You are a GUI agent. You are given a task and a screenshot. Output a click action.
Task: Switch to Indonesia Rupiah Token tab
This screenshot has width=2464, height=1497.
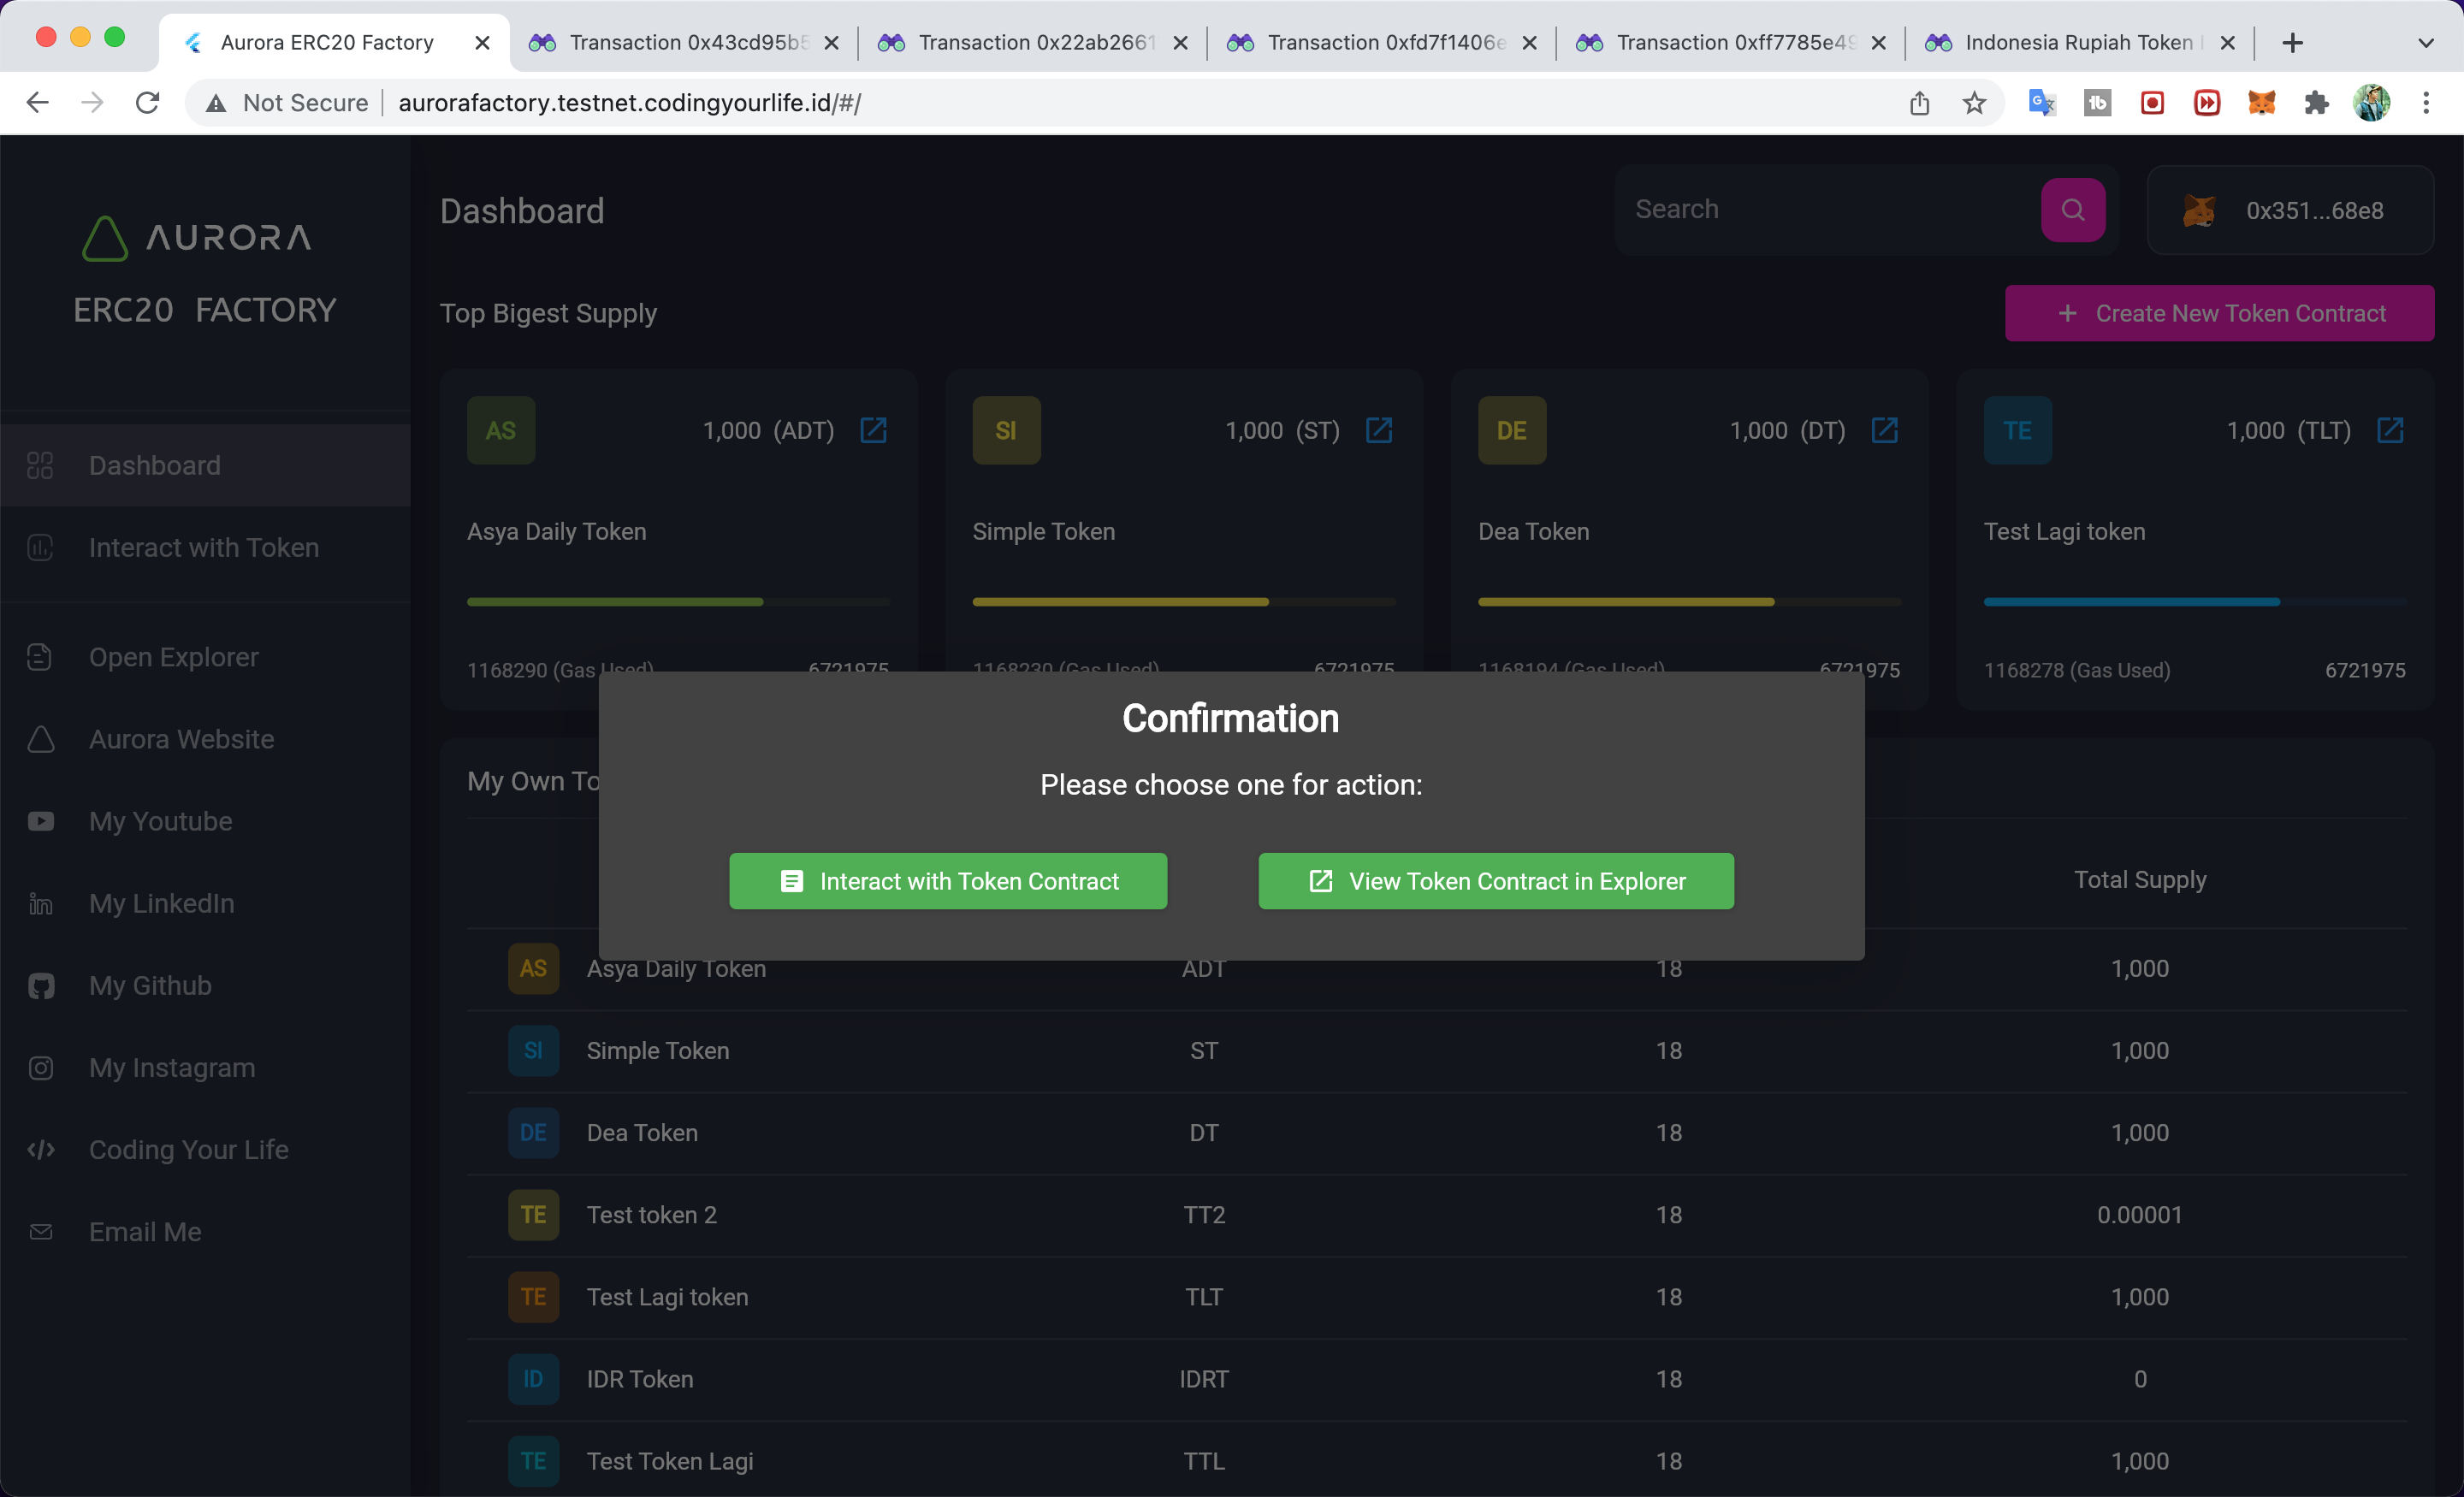[2070, 43]
